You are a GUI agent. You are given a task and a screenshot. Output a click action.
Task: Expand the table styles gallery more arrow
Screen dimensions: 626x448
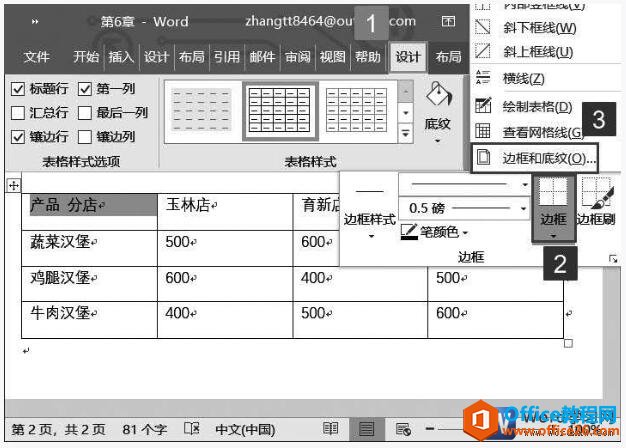tap(405, 133)
